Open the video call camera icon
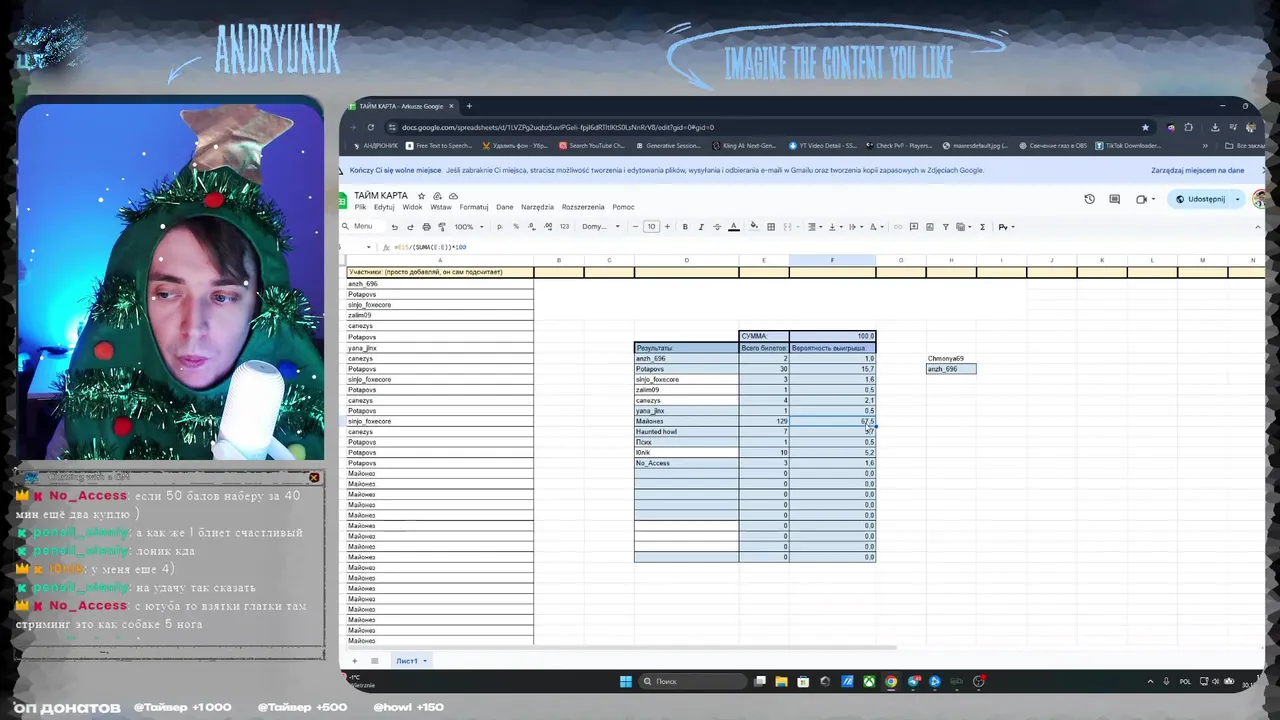This screenshot has width=1280, height=720. tap(1141, 199)
